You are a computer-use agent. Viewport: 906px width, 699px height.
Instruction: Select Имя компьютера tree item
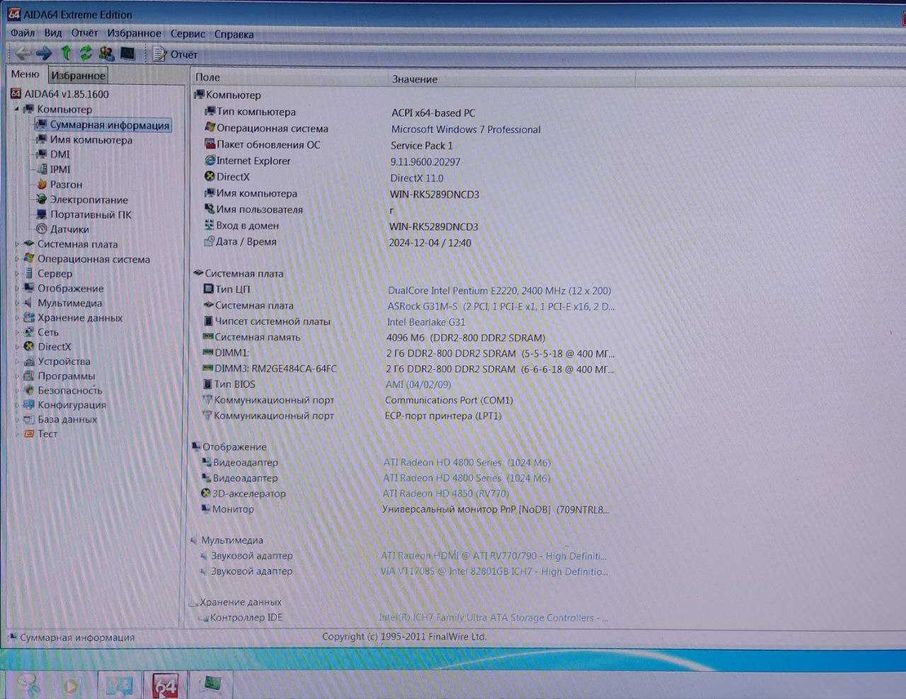coord(84,140)
